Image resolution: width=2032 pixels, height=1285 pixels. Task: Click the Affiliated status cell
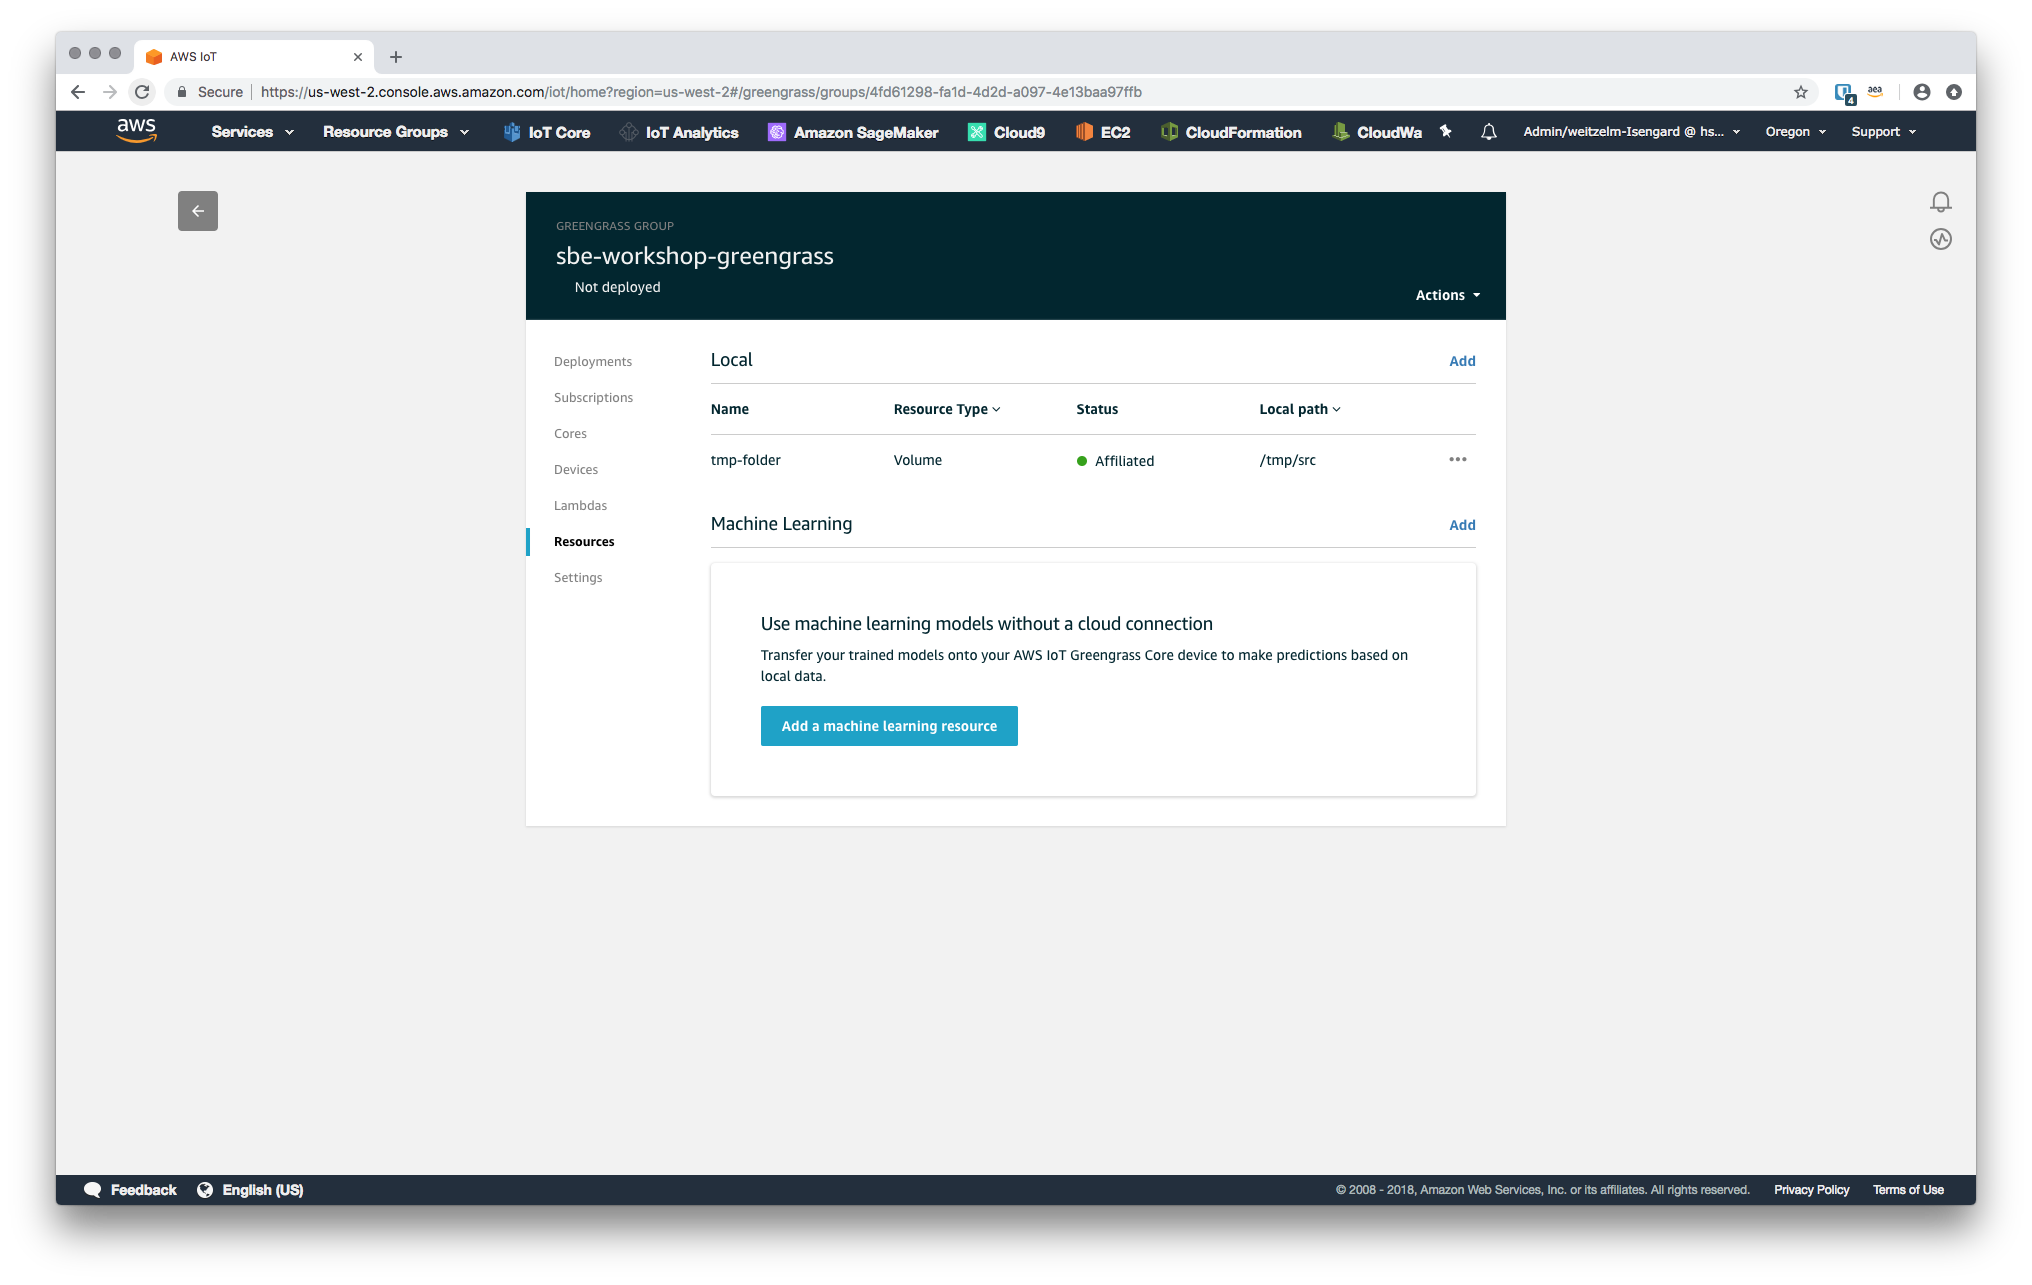click(x=1115, y=461)
